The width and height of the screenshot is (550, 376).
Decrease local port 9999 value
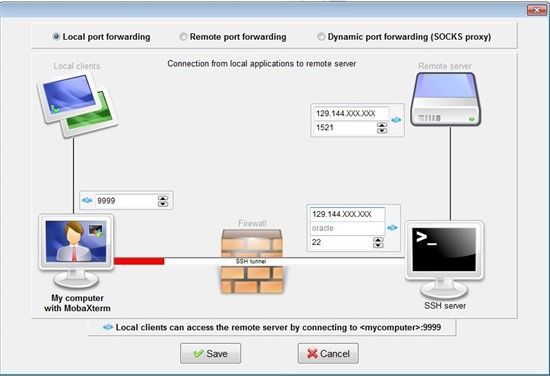(x=163, y=204)
